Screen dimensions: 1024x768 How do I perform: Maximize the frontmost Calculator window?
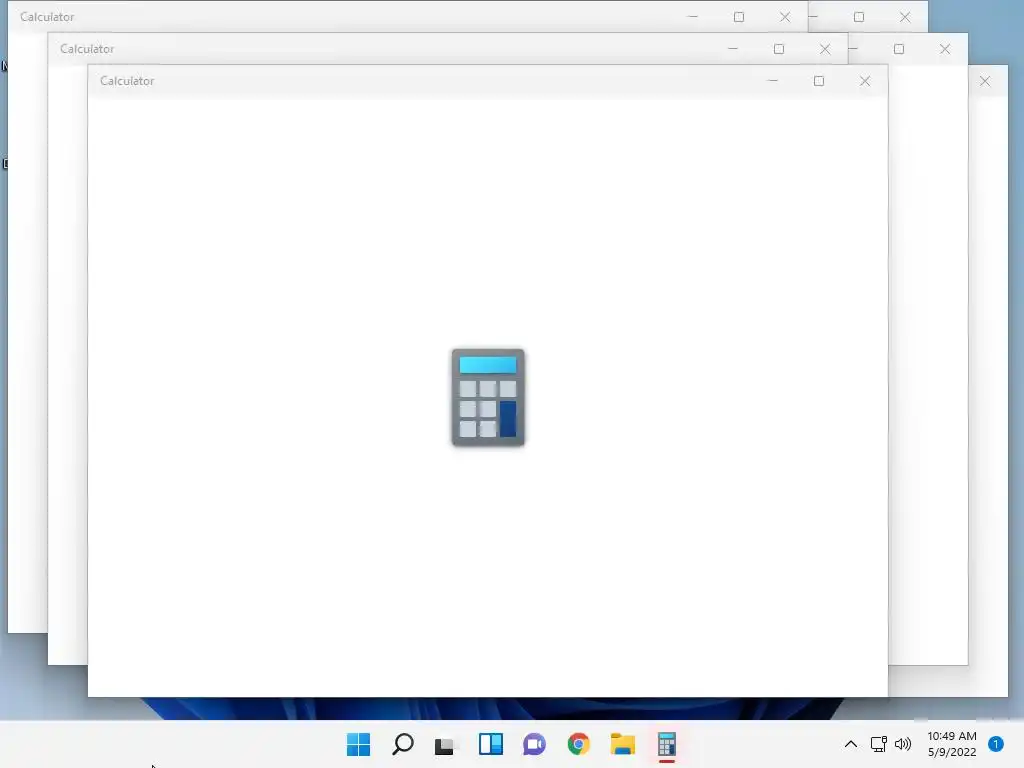pyautogui.click(x=819, y=81)
